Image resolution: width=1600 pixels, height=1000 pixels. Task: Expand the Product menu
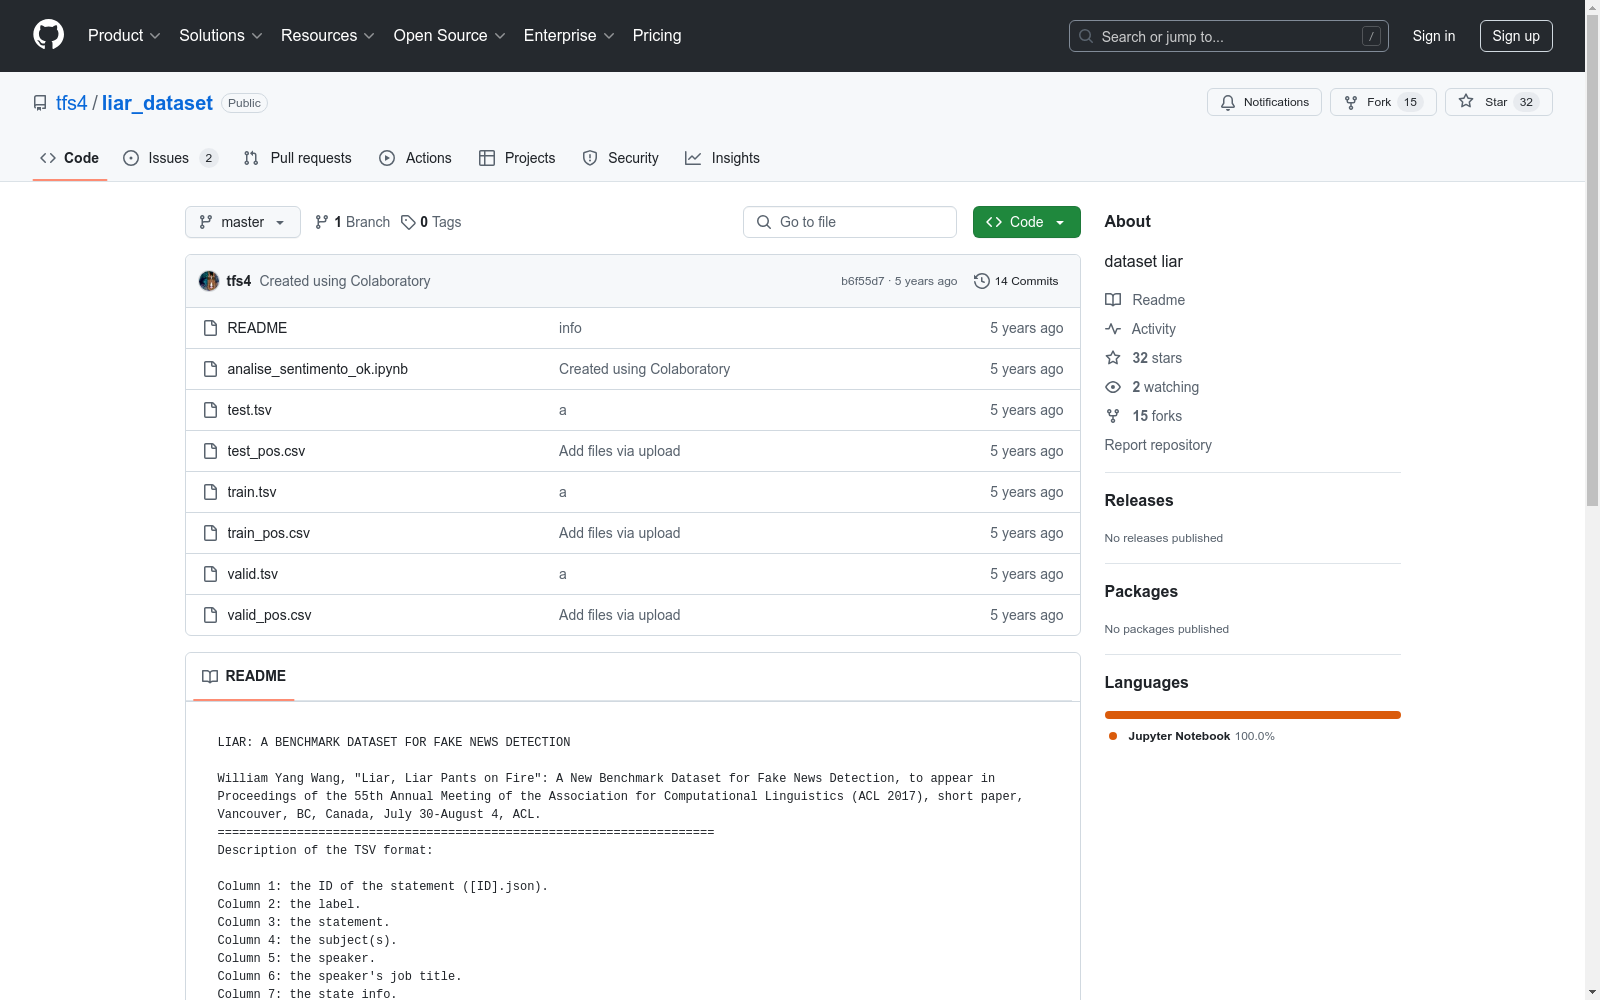tap(124, 35)
